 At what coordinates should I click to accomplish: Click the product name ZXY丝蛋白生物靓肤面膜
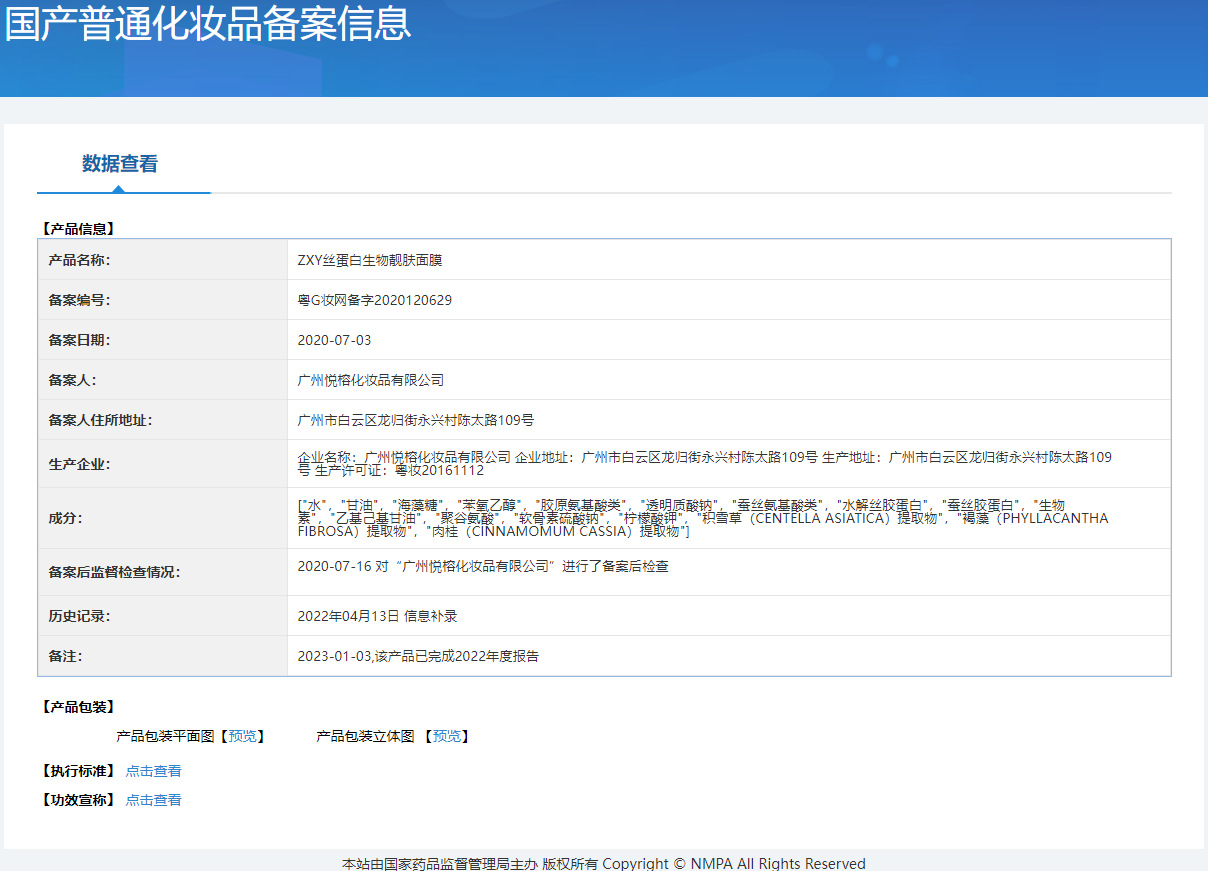369,260
